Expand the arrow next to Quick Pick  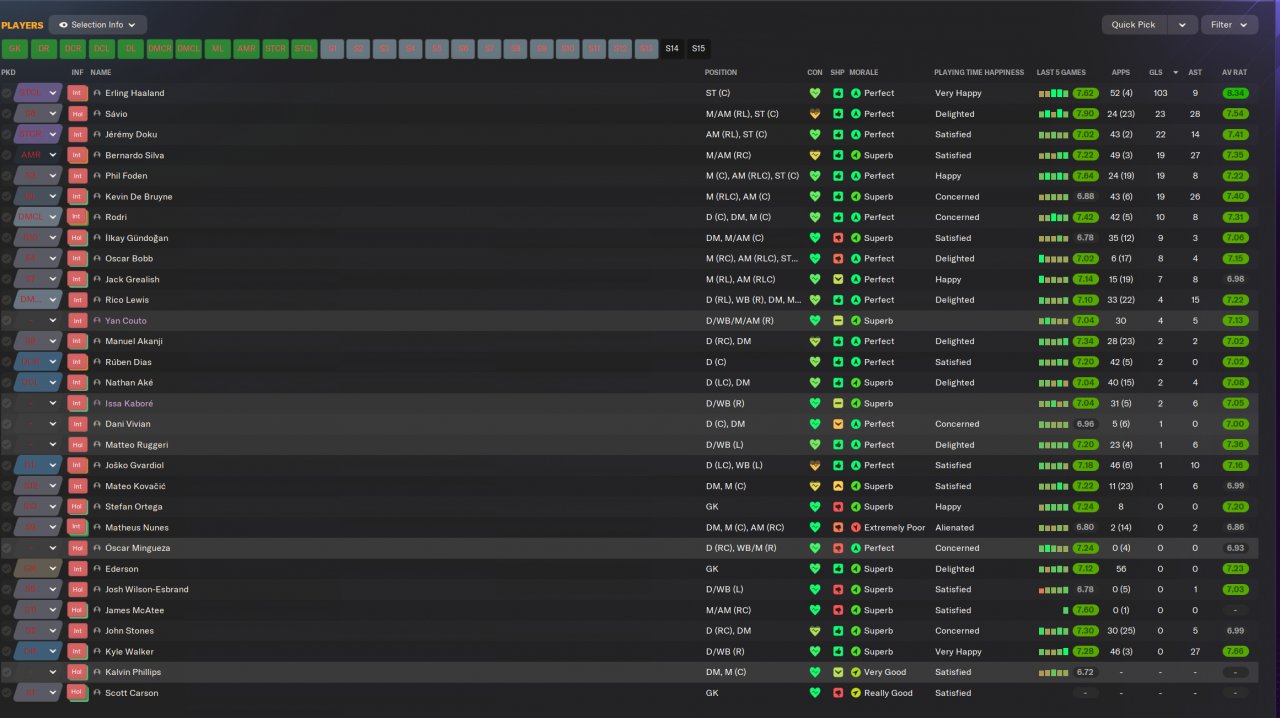coord(1182,25)
